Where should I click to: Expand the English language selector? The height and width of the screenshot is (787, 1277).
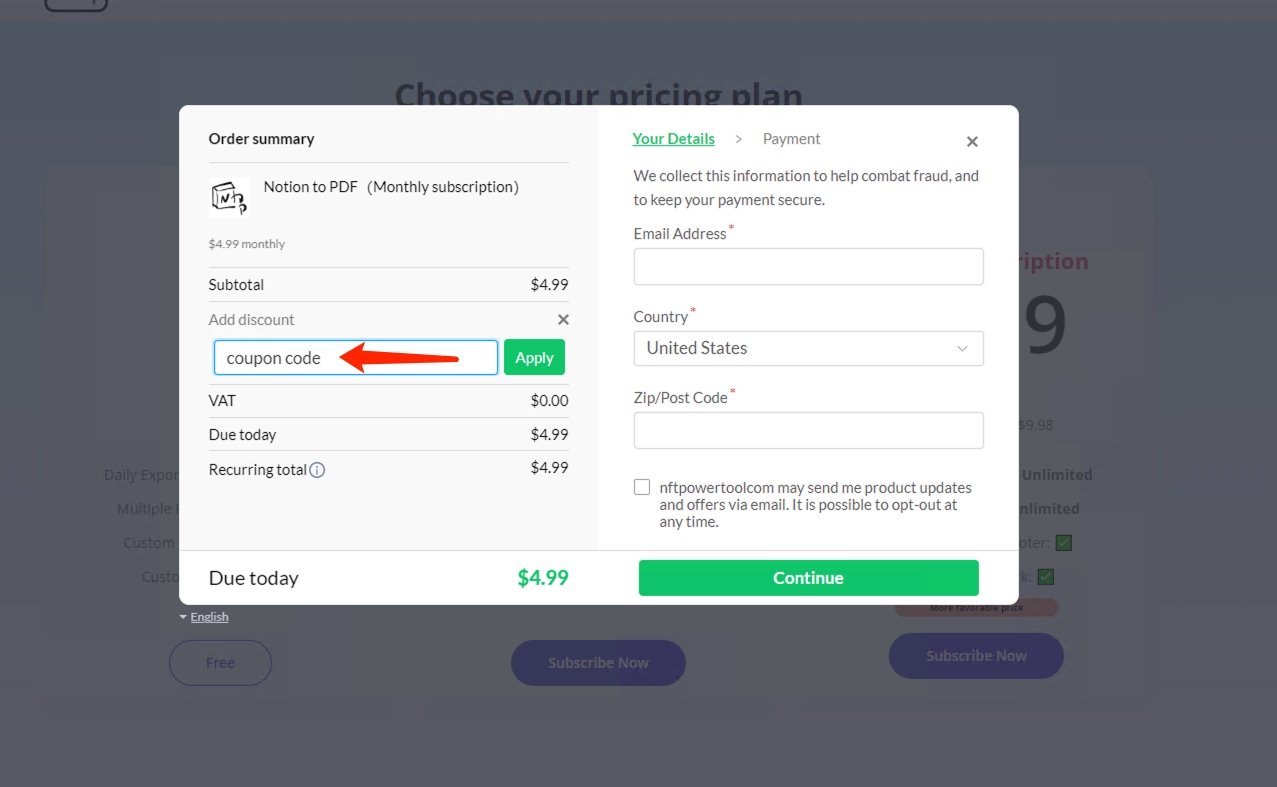coord(208,616)
